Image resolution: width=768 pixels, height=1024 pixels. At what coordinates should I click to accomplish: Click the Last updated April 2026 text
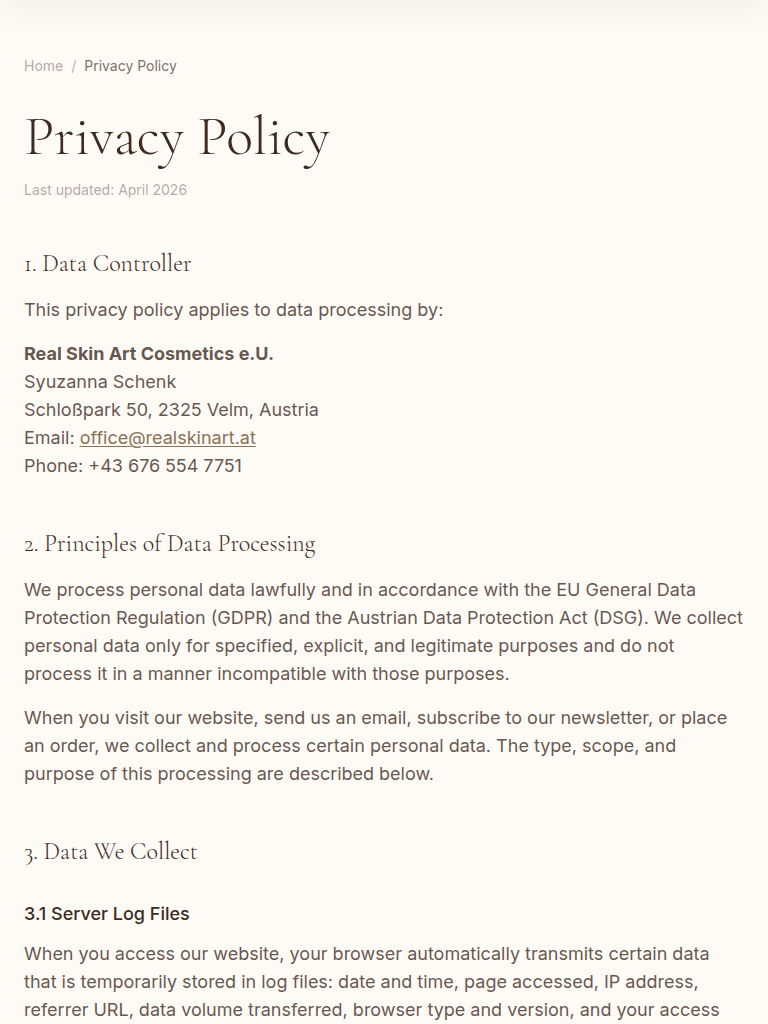coord(105,190)
